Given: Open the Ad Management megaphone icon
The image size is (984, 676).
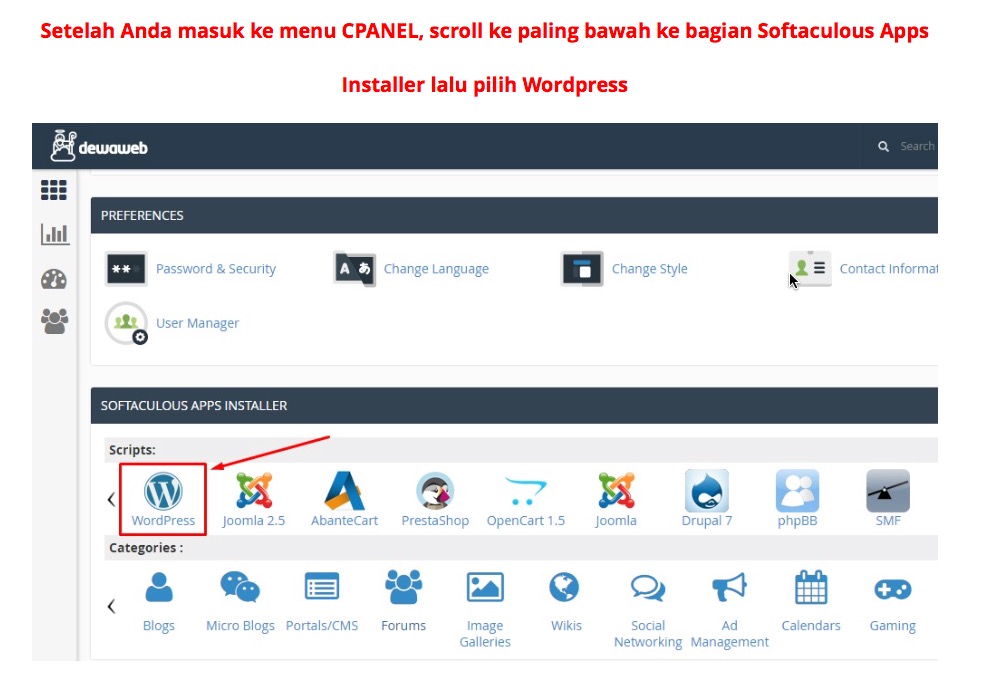Looking at the screenshot, I should coord(729,587).
